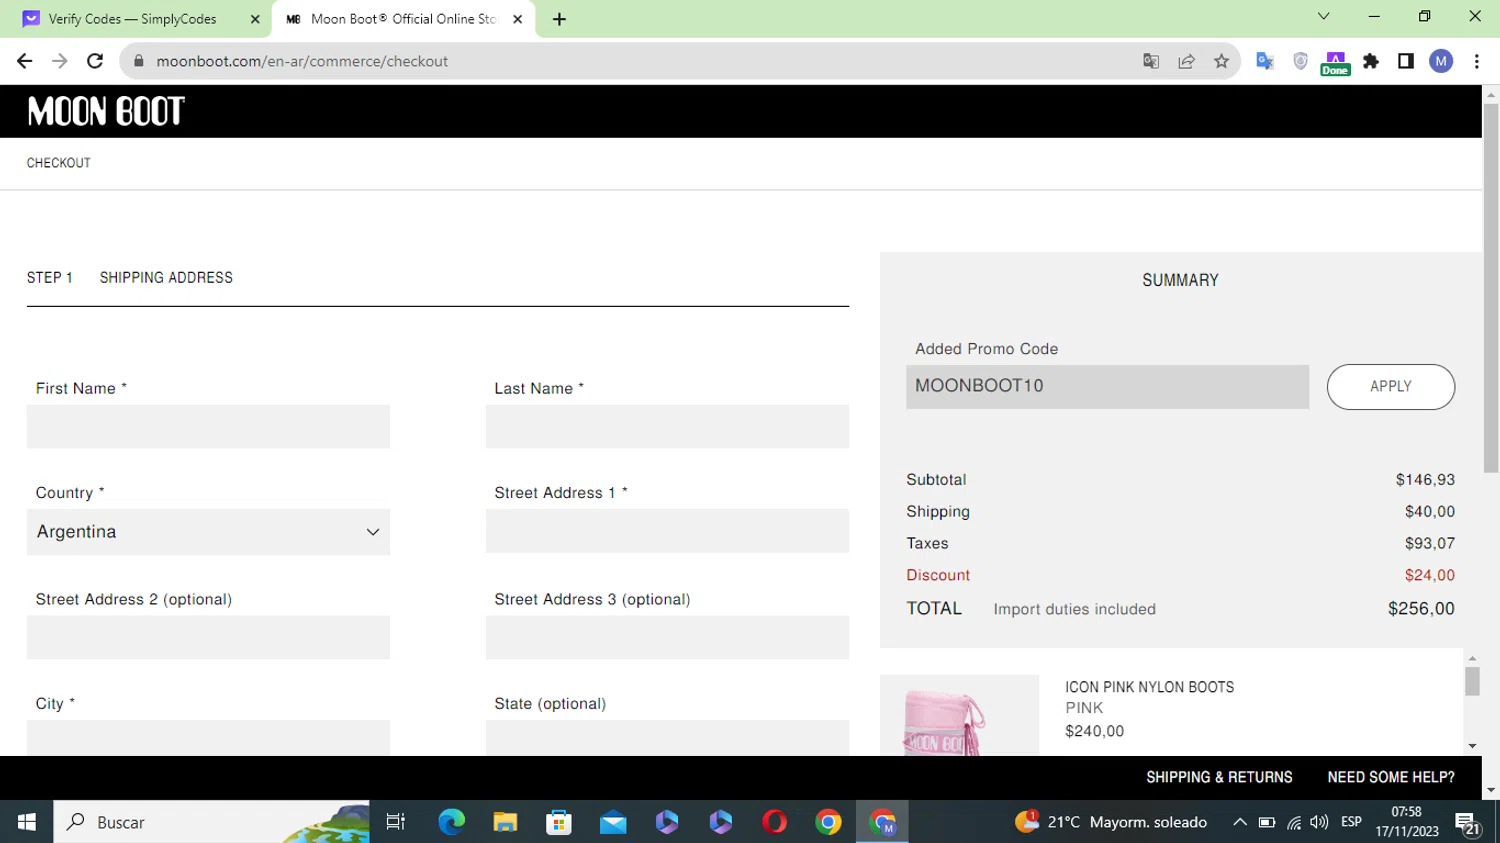This screenshot has height=843, width=1500.
Task: Open the Country dropdown showing Argentina
Action: click(x=208, y=532)
